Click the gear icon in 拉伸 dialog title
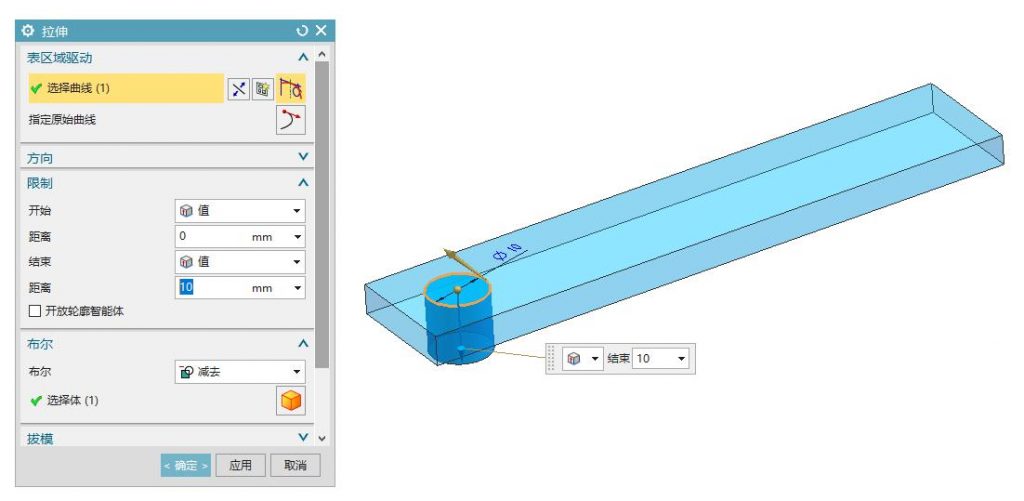Viewport: 1024px width, 501px height. tap(27, 31)
